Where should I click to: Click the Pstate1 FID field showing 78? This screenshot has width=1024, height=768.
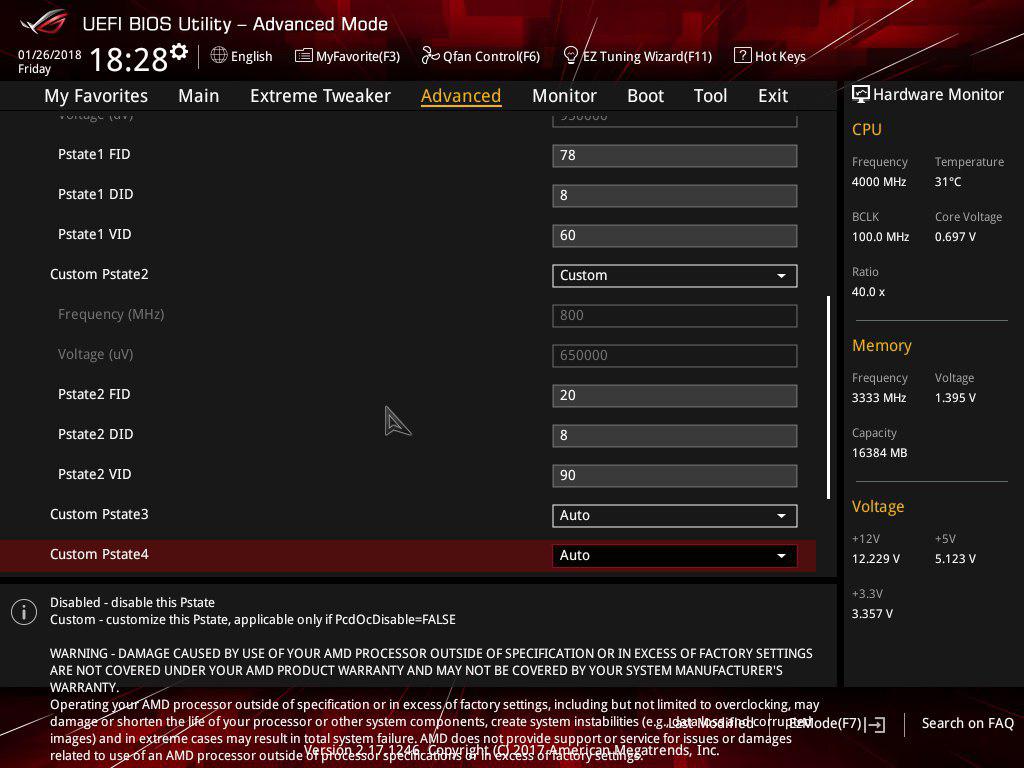click(x=675, y=155)
